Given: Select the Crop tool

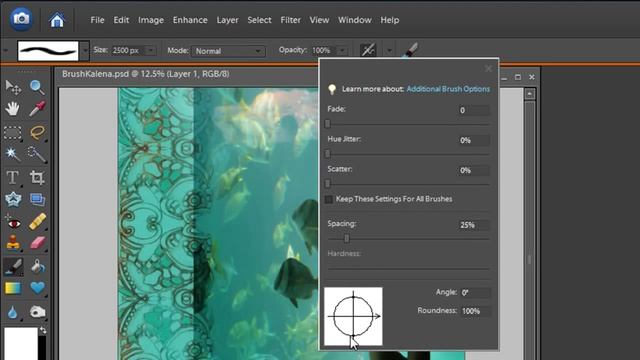Looking at the screenshot, I should (x=37, y=178).
